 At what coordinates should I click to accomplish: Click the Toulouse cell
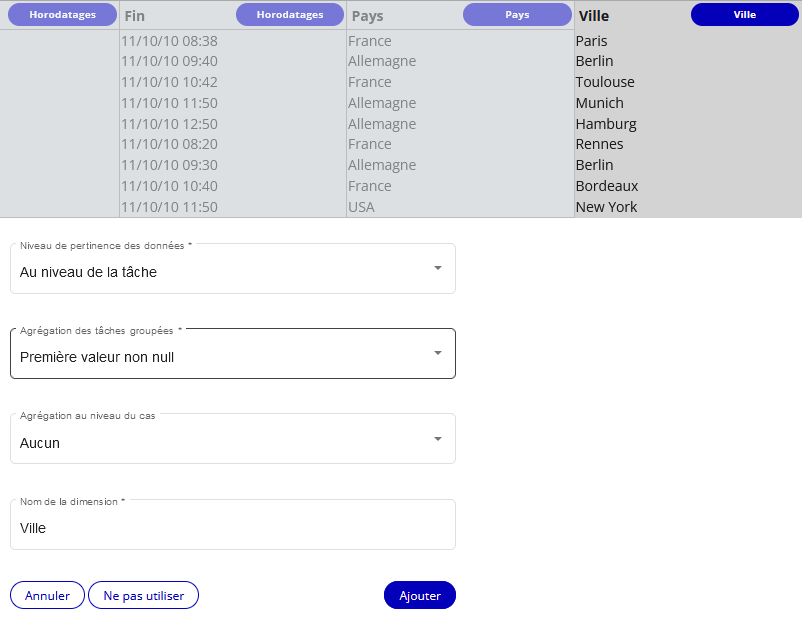(604, 82)
